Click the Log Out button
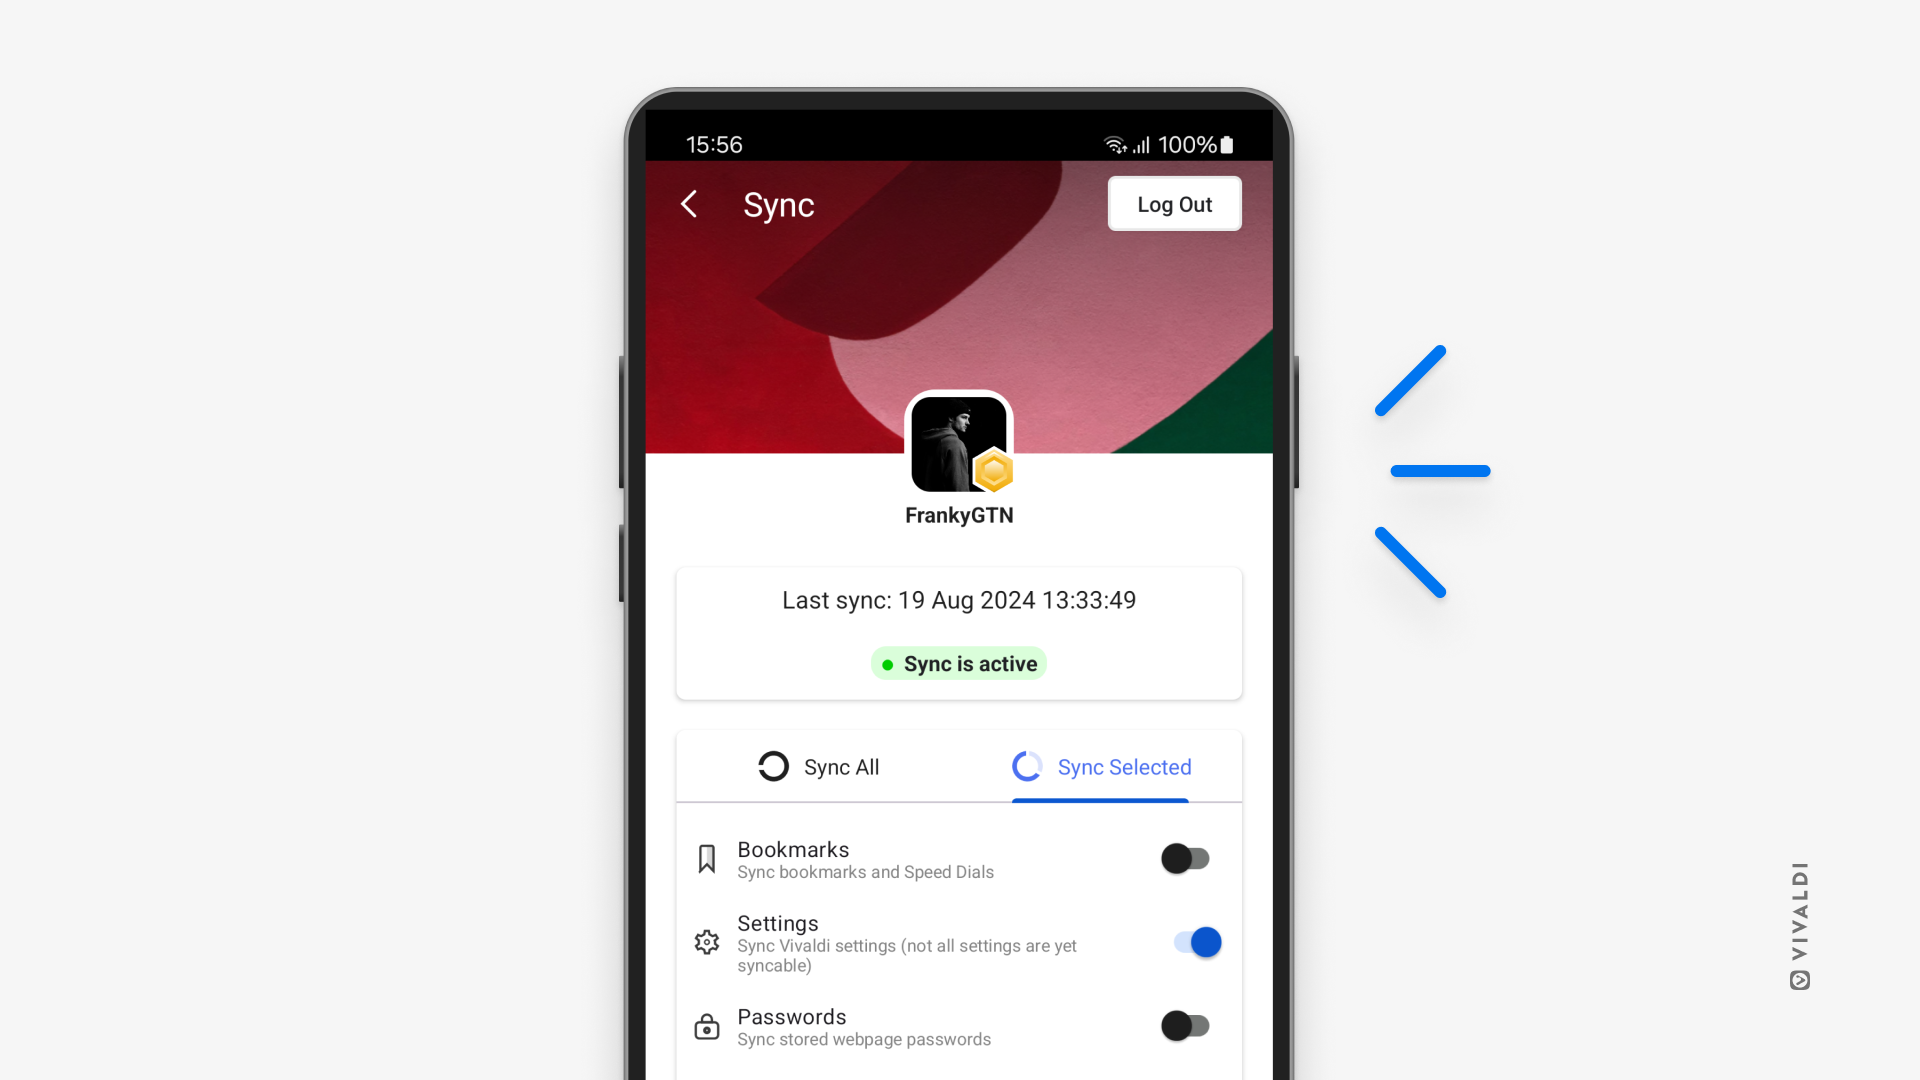 tap(1172, 204)
